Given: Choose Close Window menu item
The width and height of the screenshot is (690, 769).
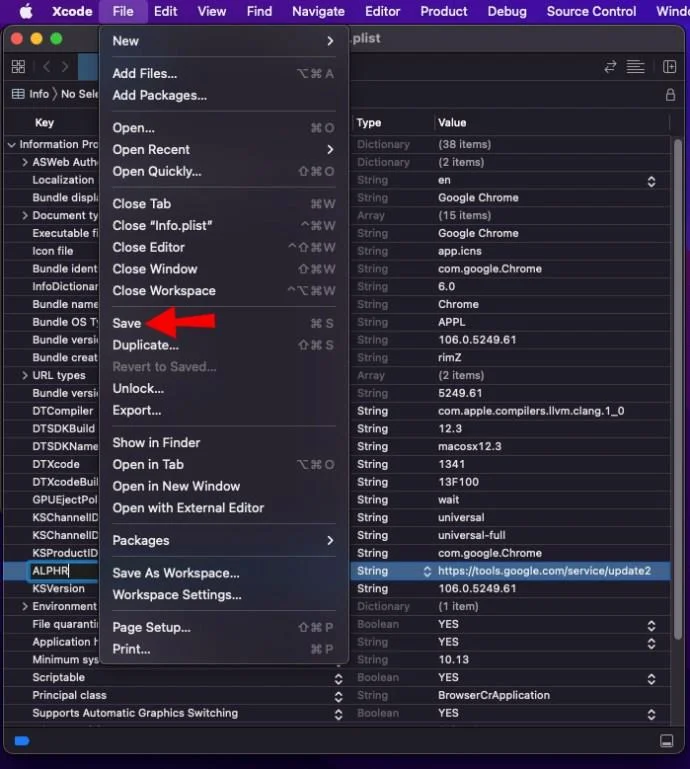Looking at the screenshot, I should (x=224, y=269).
